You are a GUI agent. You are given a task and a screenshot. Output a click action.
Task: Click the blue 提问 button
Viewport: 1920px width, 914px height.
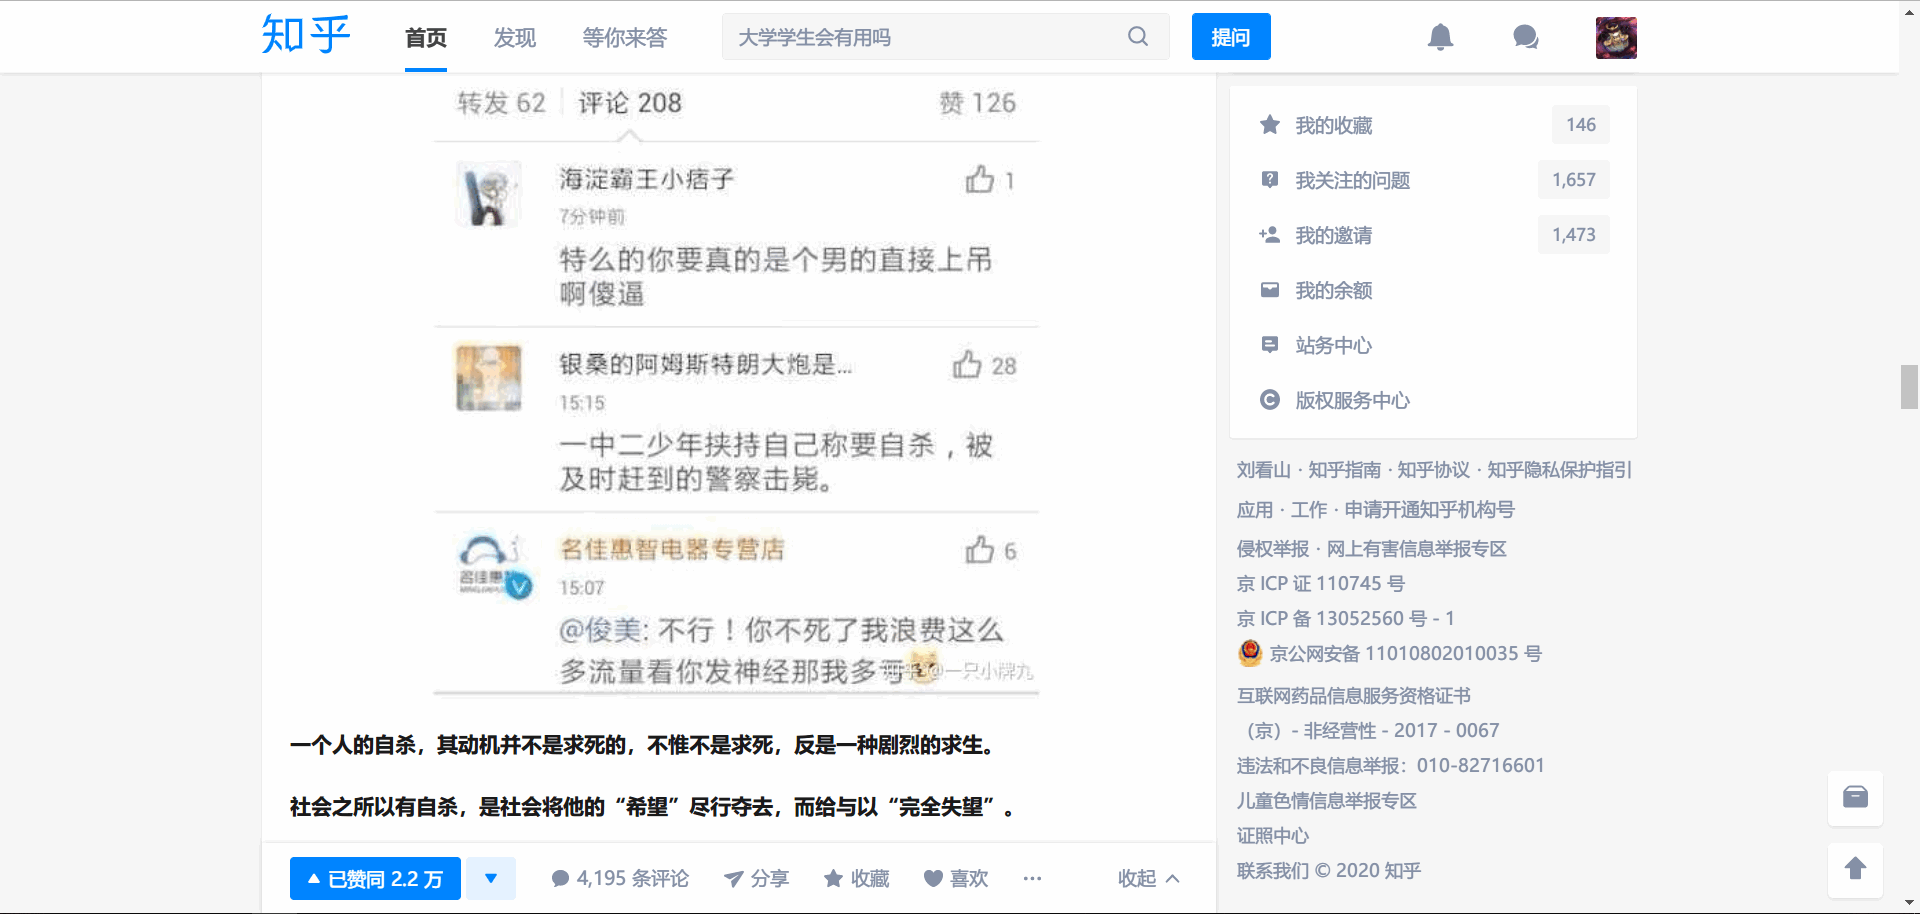[1230, 37]
